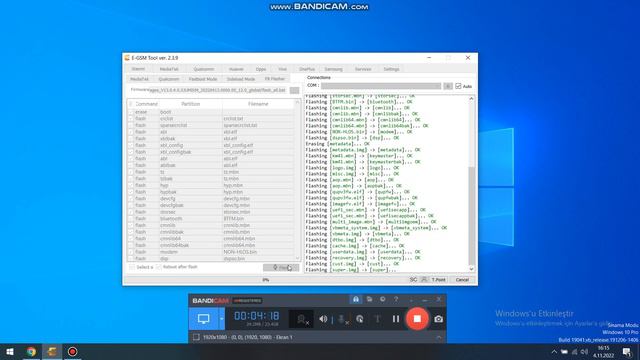Open the Vivo tab

click(282, 69)
